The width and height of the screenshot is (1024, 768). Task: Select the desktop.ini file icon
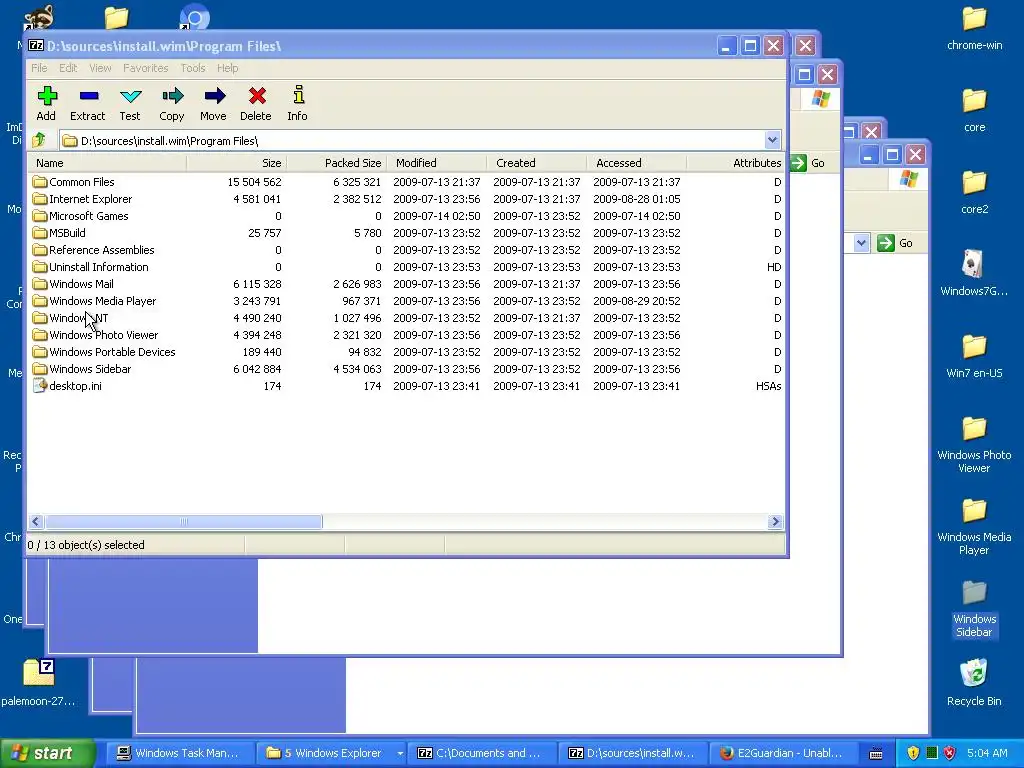(x=40, y=385)
